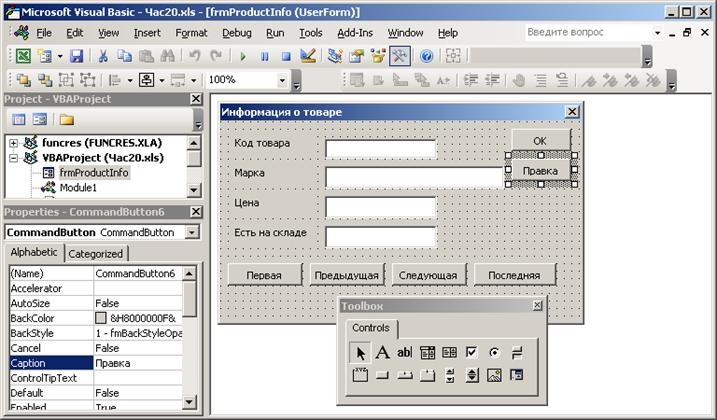Click the Reset stop icon
Screen dimensions: 717x420
(x=286, y=56)
